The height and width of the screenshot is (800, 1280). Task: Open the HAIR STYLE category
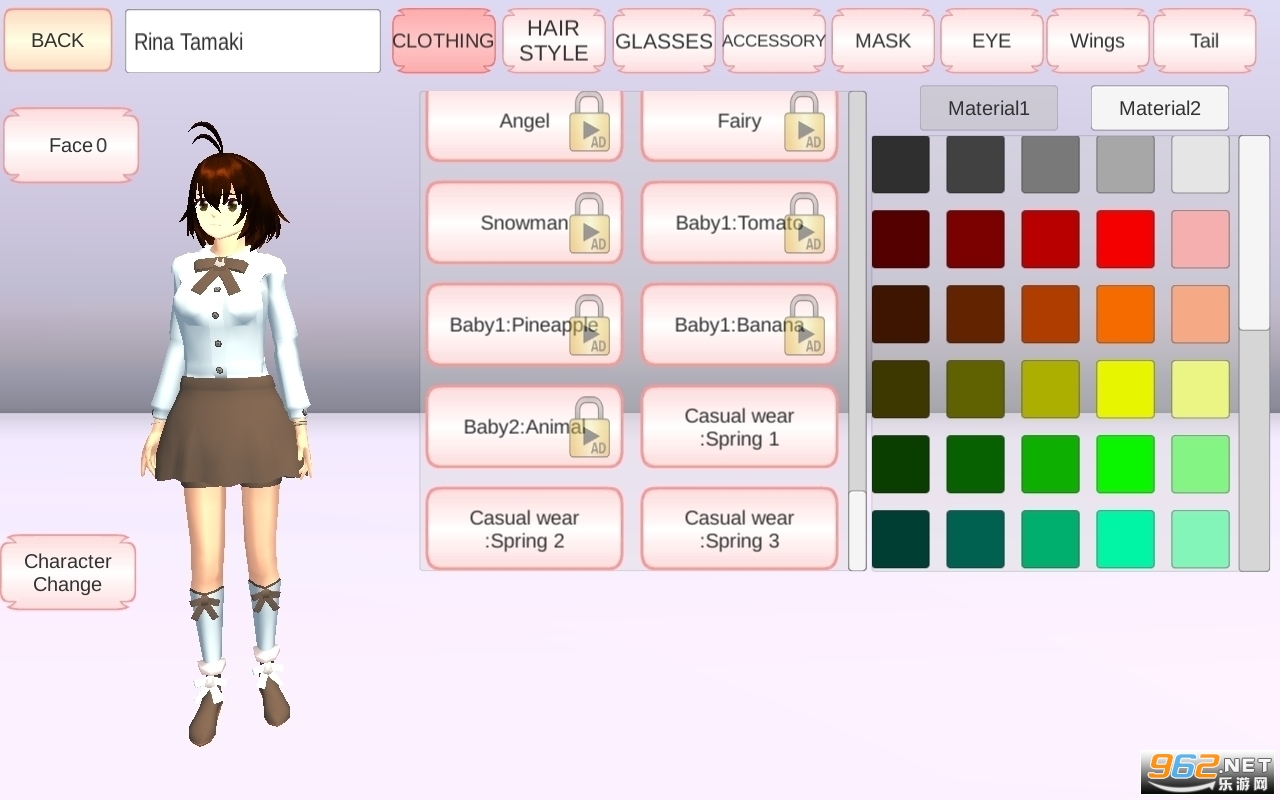554,41
